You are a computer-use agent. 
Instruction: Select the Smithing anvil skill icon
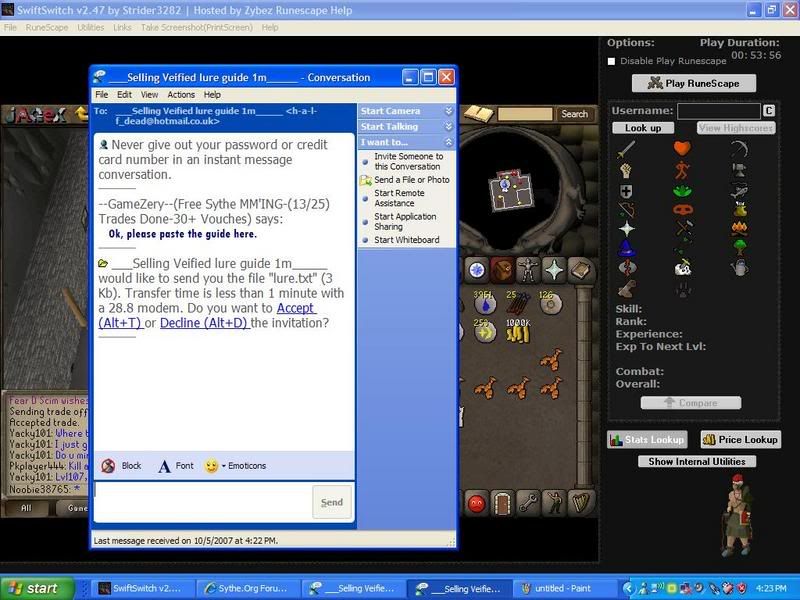[739, 170]
